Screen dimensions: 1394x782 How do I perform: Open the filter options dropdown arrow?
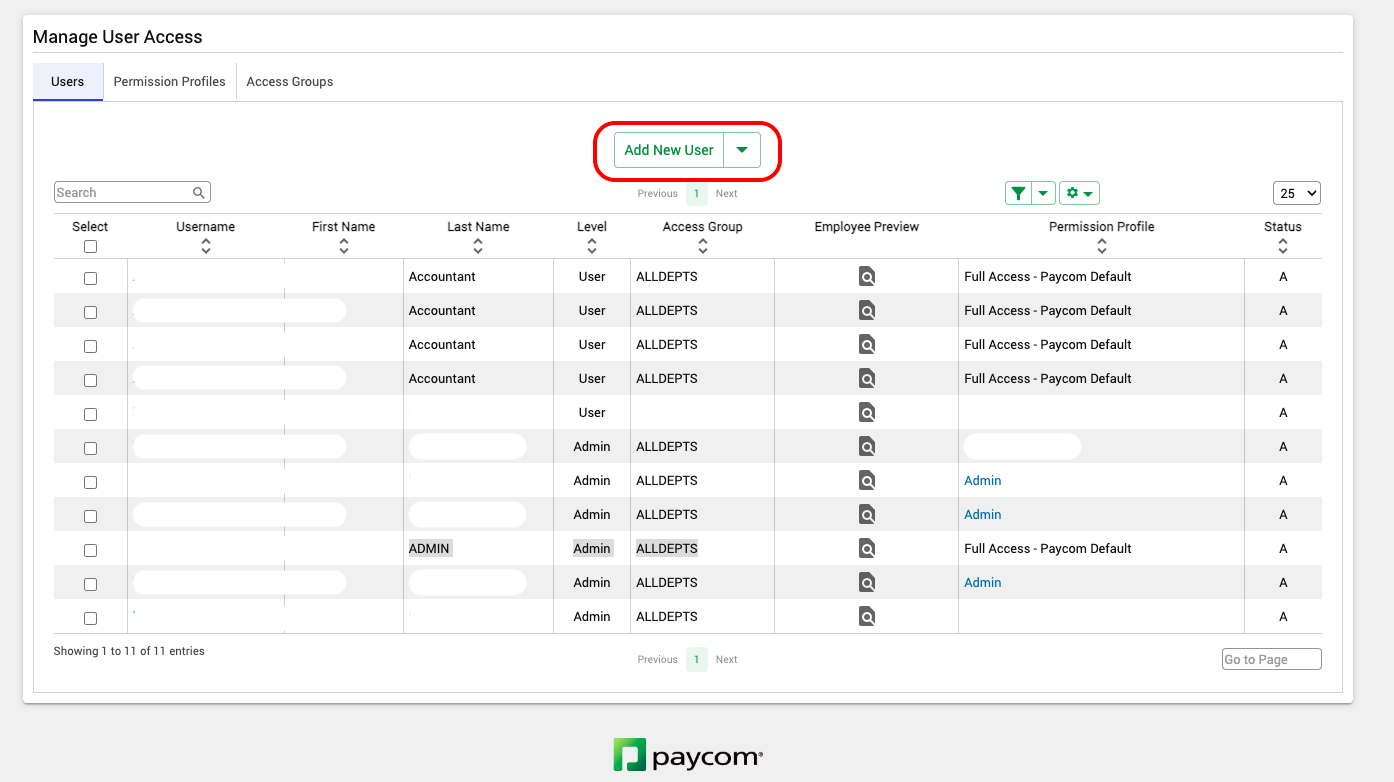[x=1043, y=193]
